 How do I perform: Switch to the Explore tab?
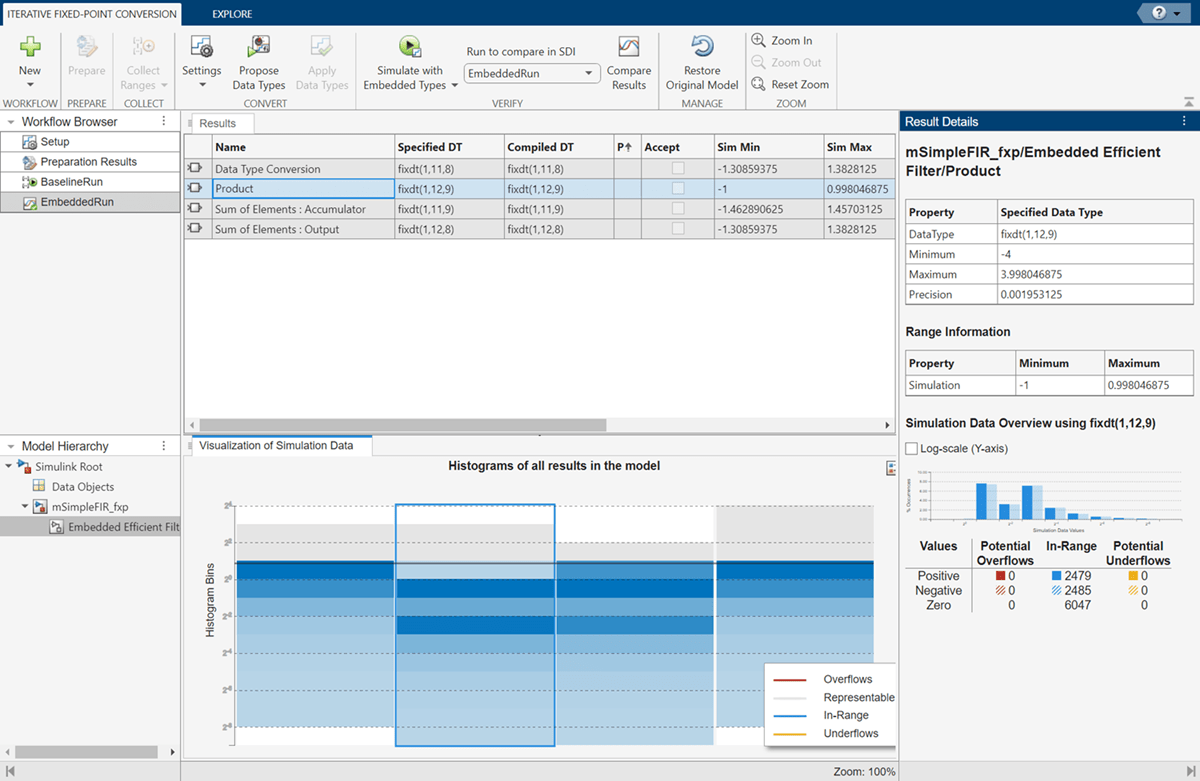[232, 14]
